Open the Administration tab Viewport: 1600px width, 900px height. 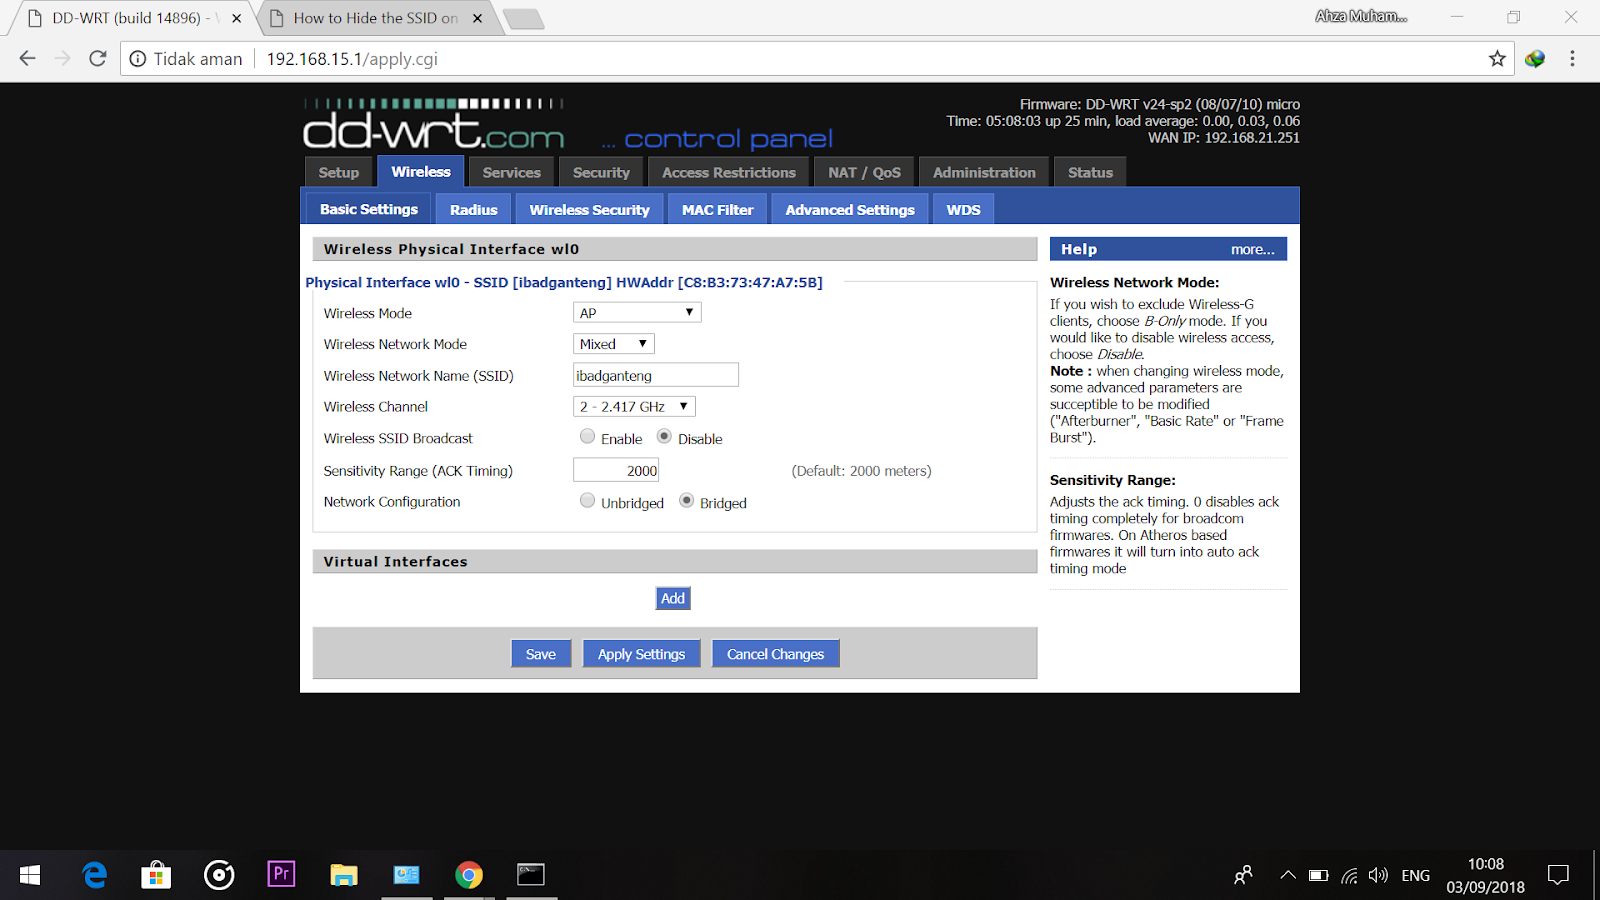983,171
